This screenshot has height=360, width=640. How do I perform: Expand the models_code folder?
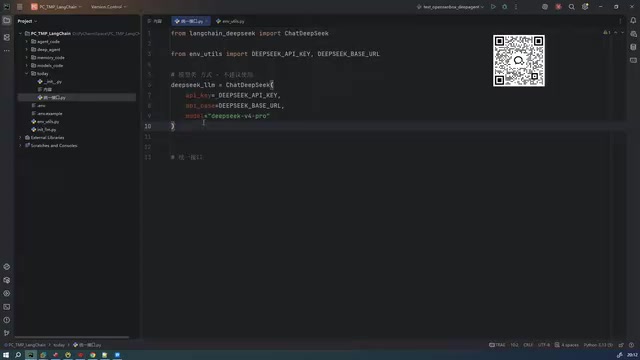[27, 65]
